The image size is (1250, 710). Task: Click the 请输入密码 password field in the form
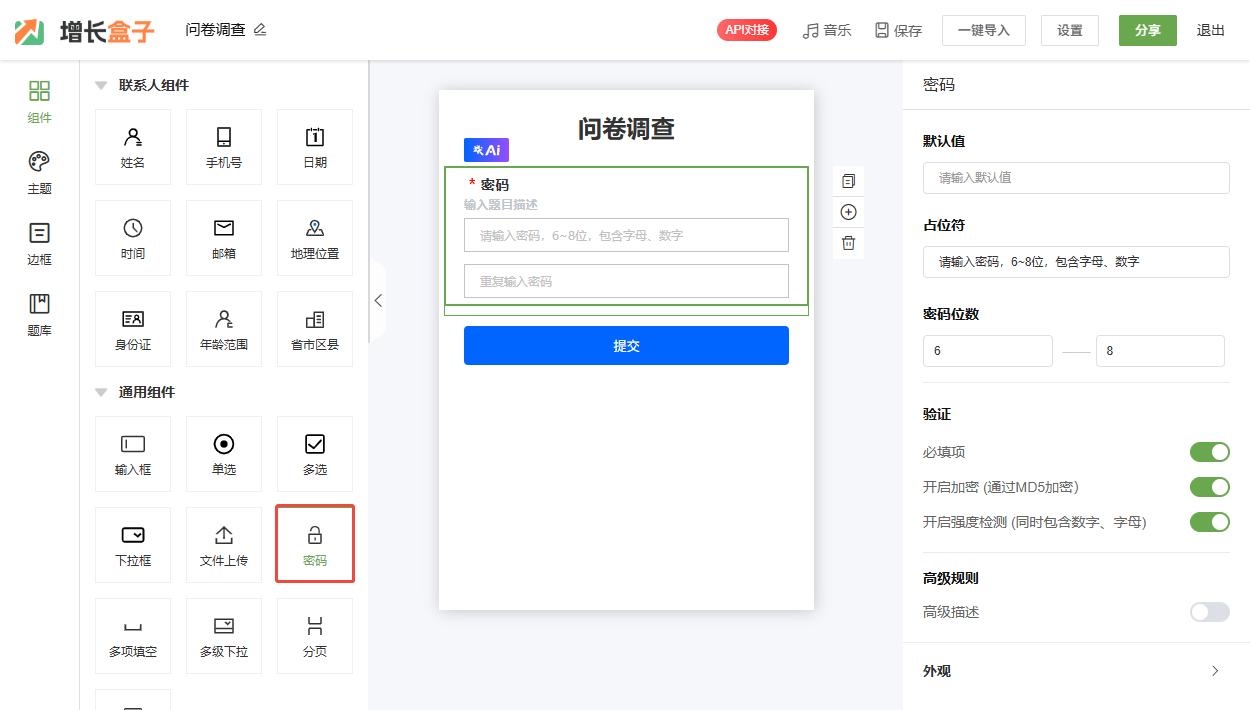tap(626, 235)
